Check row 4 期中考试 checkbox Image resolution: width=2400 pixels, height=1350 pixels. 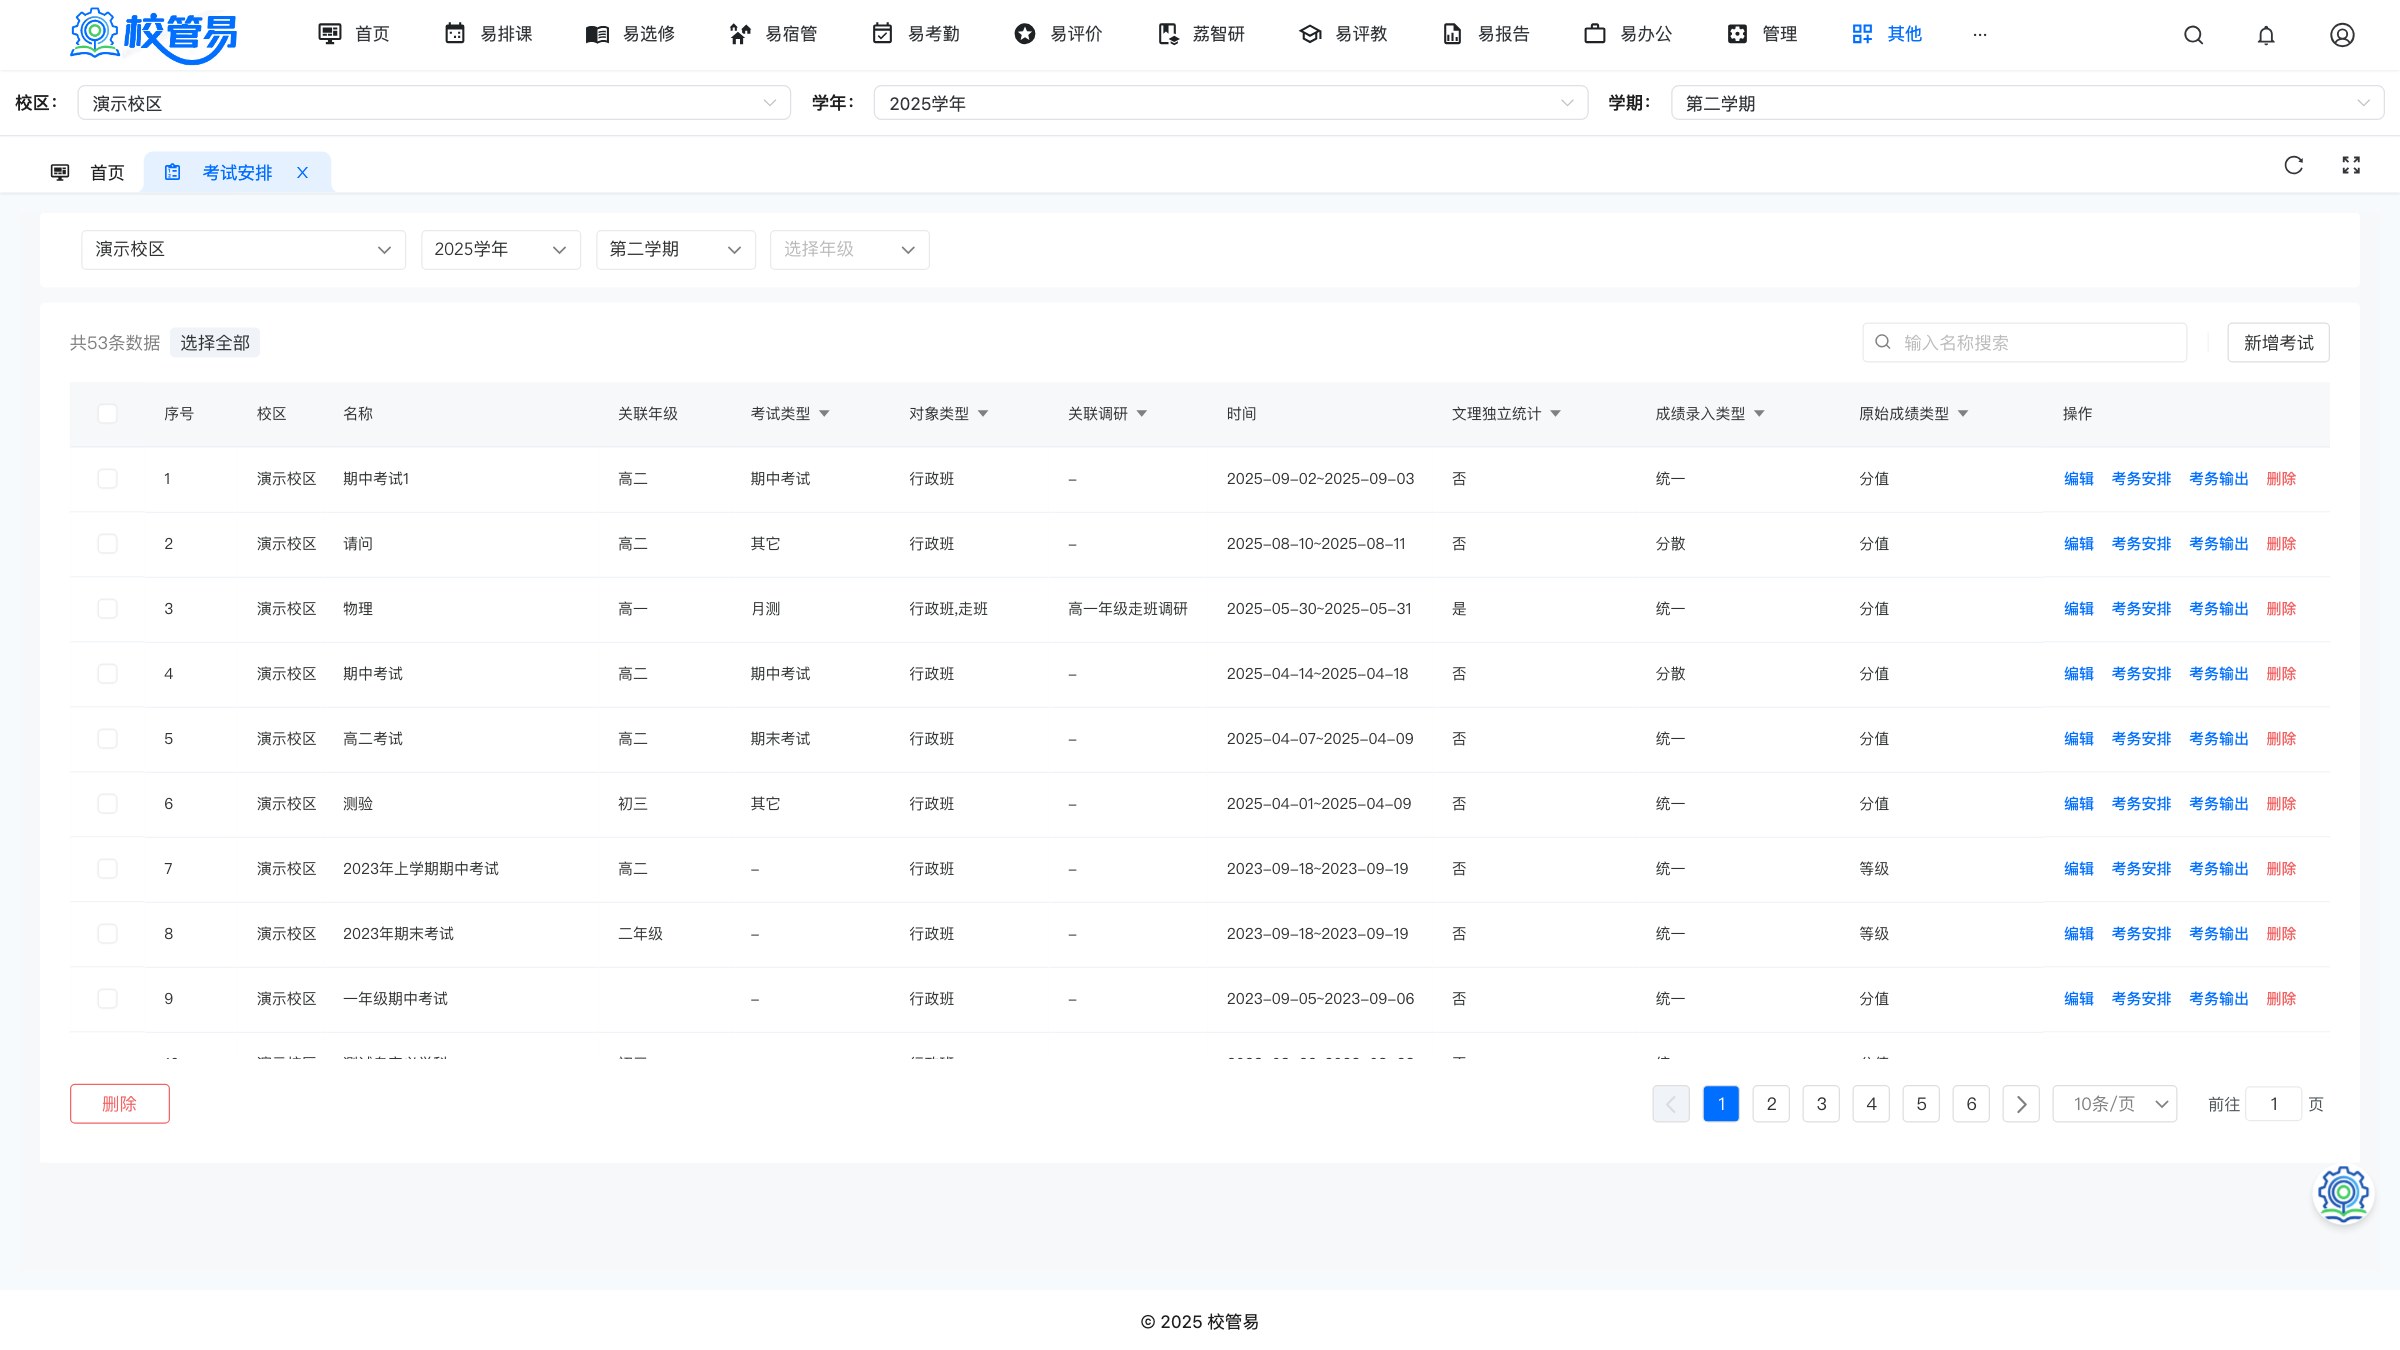click(107, 674)
